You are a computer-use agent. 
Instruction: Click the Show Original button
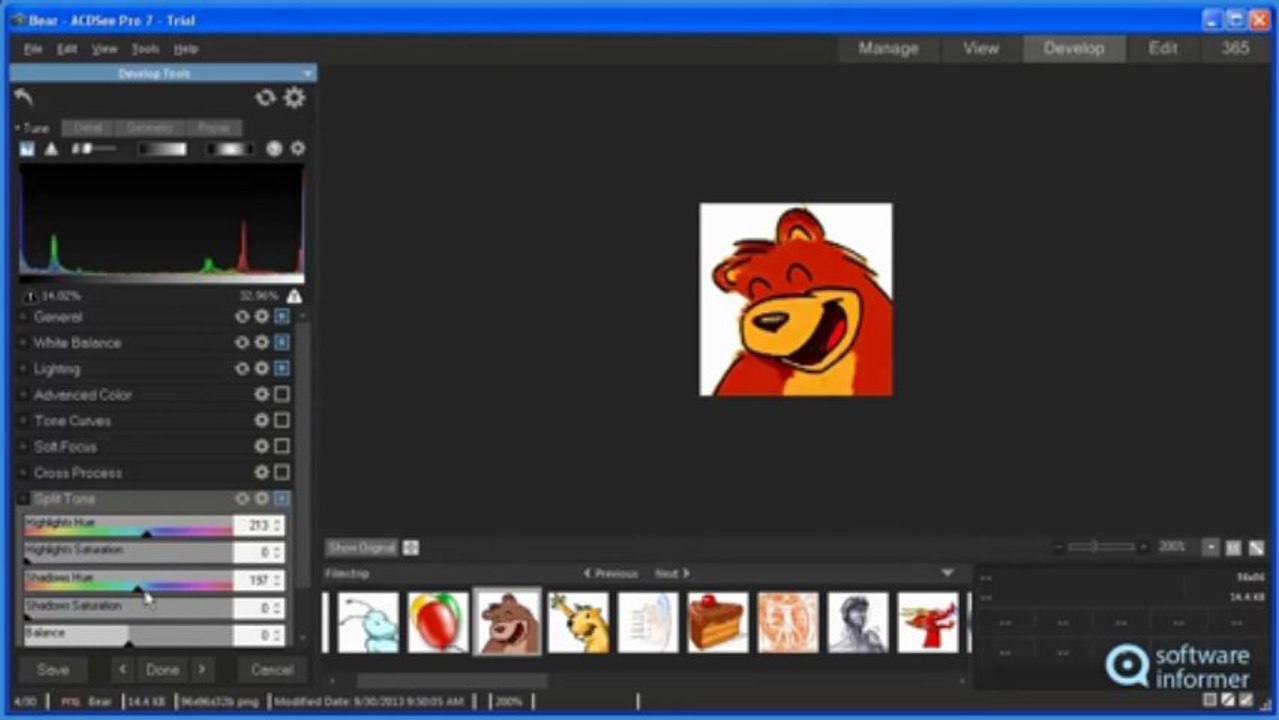(362, 548)
